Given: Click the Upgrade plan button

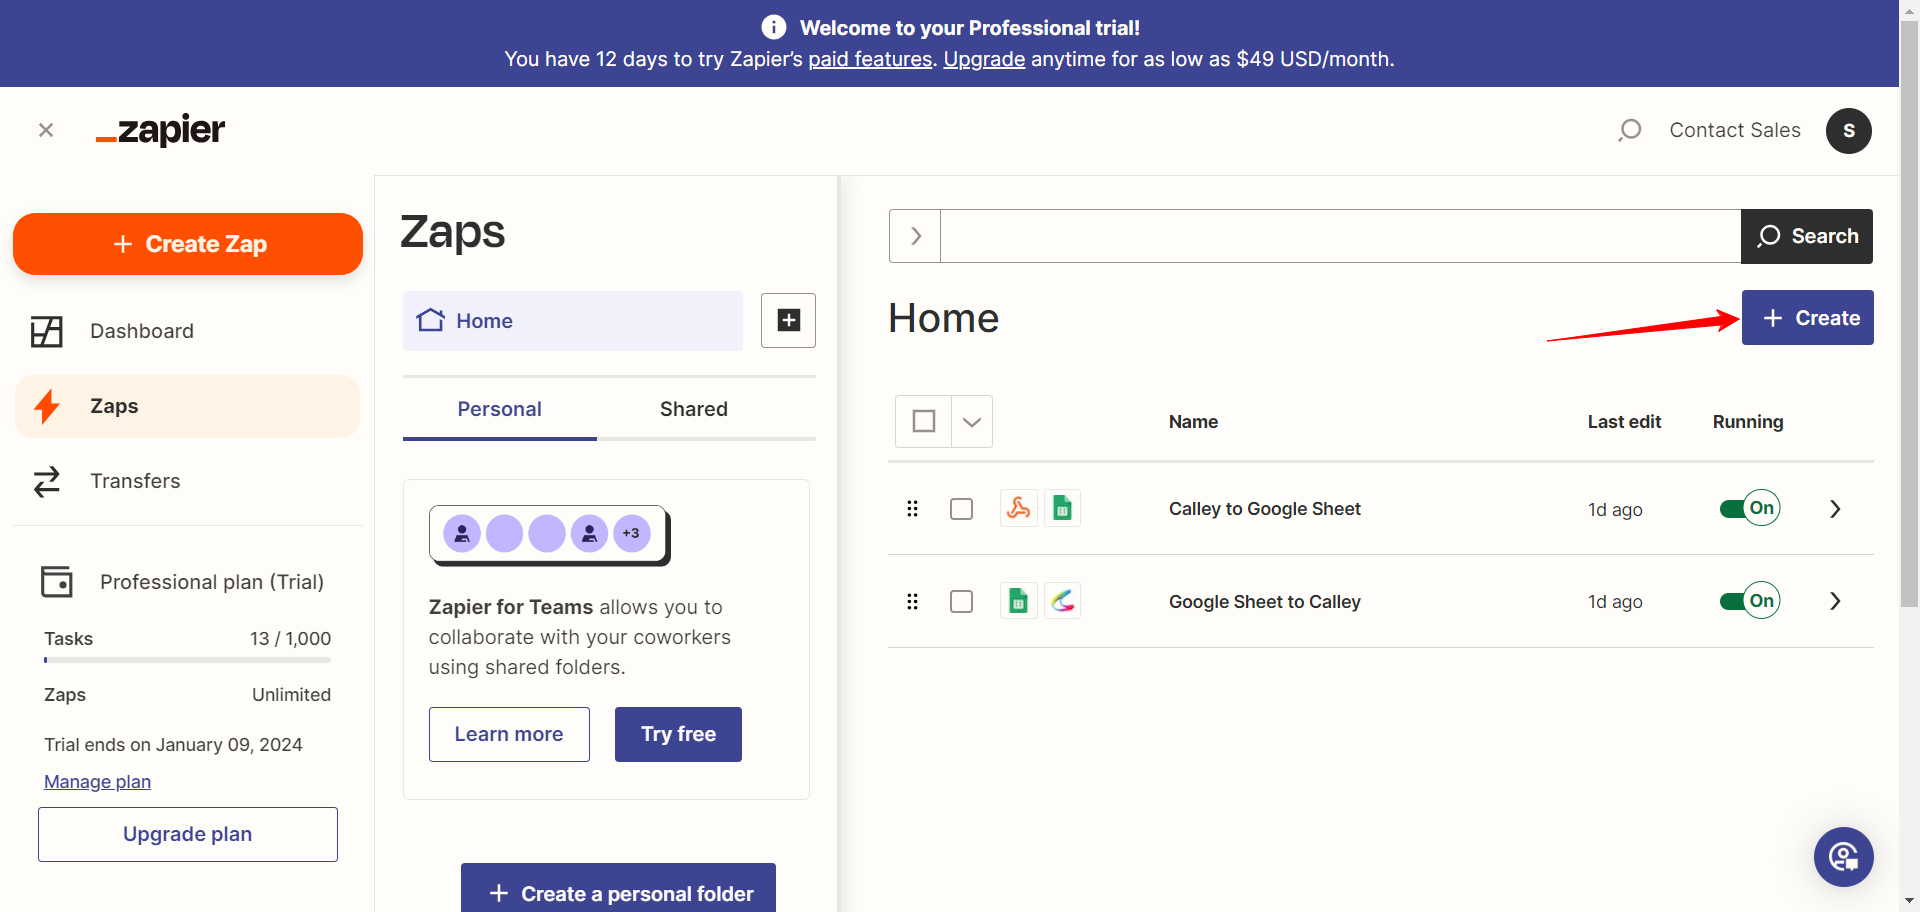Looking at the screenshot, I should 188,834.
